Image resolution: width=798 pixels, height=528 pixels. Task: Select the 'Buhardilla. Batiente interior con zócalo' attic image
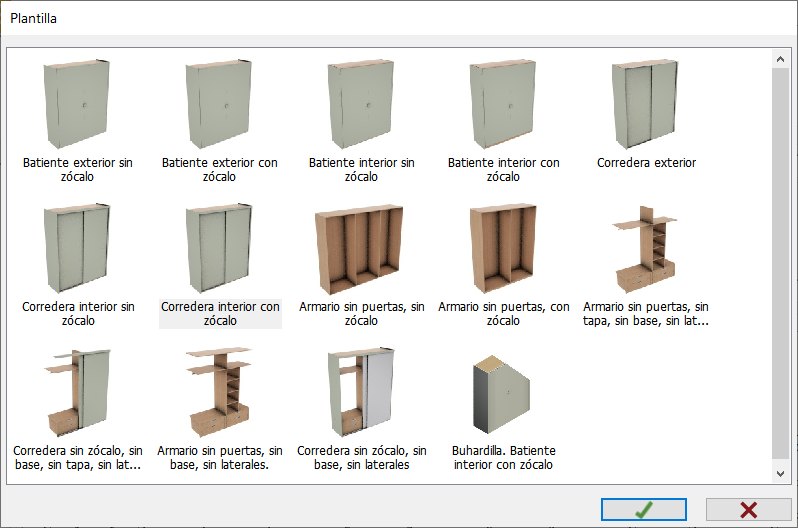(x=502, y=394)
